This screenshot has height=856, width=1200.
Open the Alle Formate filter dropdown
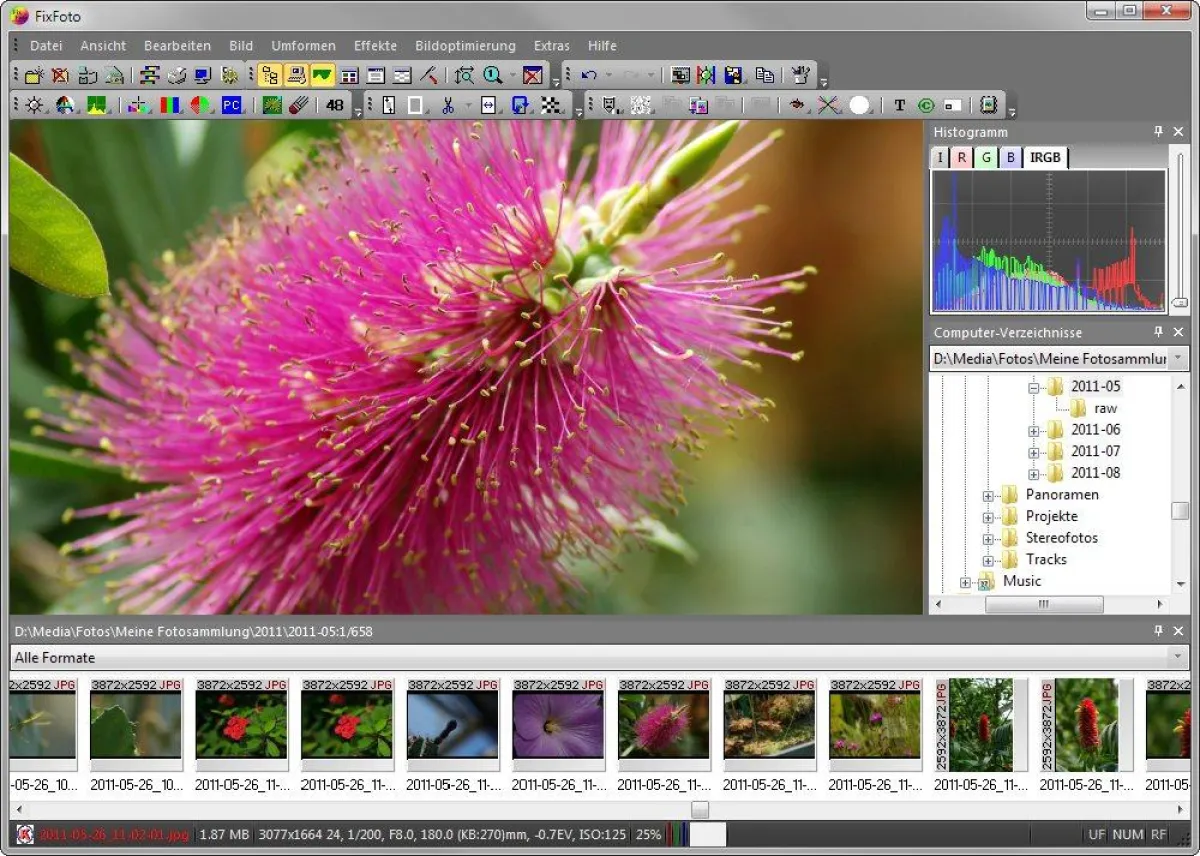1179,657
